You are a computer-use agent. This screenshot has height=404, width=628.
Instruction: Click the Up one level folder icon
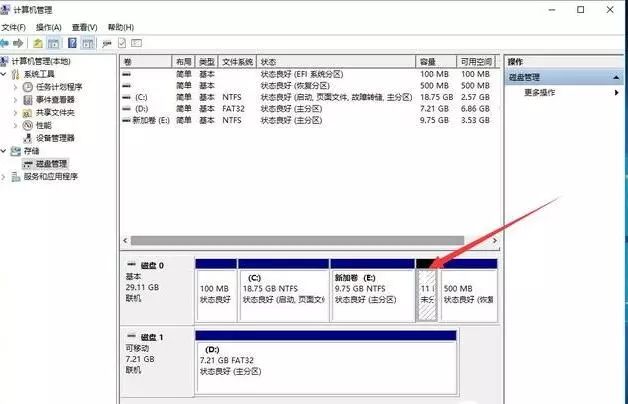[38, 43]
